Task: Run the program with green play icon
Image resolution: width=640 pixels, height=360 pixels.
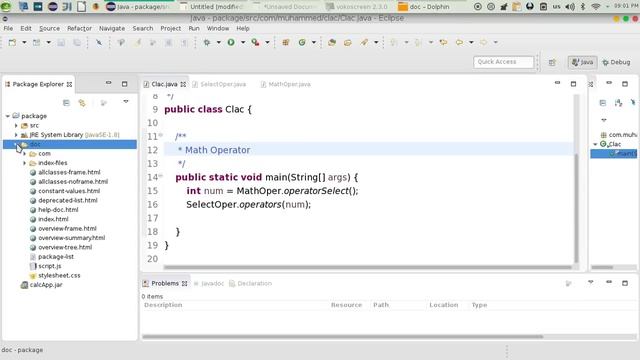Action: pyautogui.click(x=231, y=42)
